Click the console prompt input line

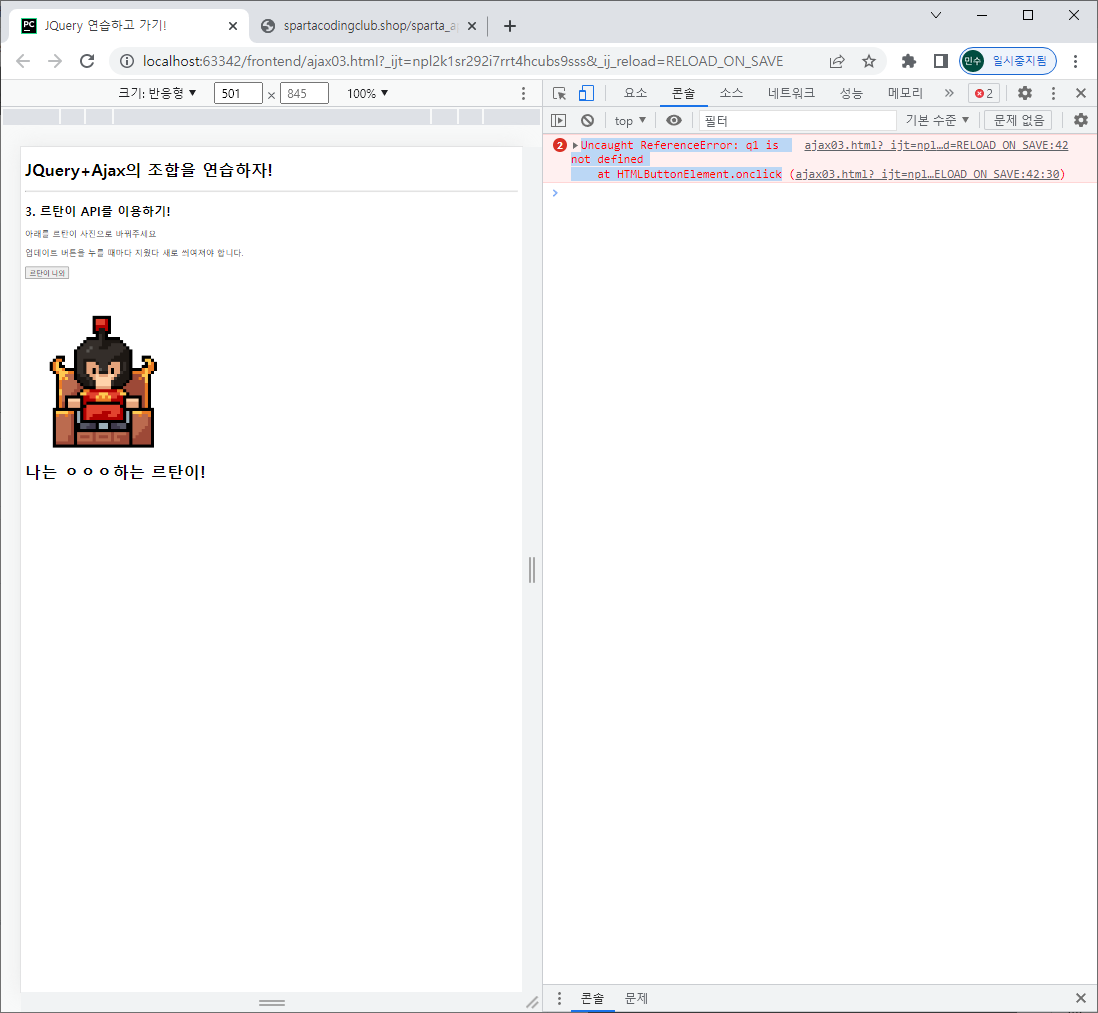pos(819,193)
